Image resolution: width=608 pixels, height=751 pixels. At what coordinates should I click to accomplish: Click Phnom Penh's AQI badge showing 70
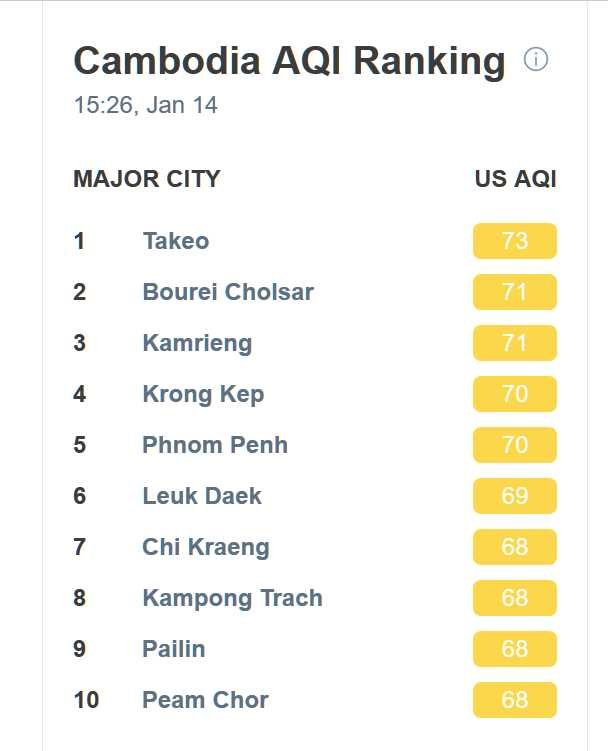tap(515, 445)
